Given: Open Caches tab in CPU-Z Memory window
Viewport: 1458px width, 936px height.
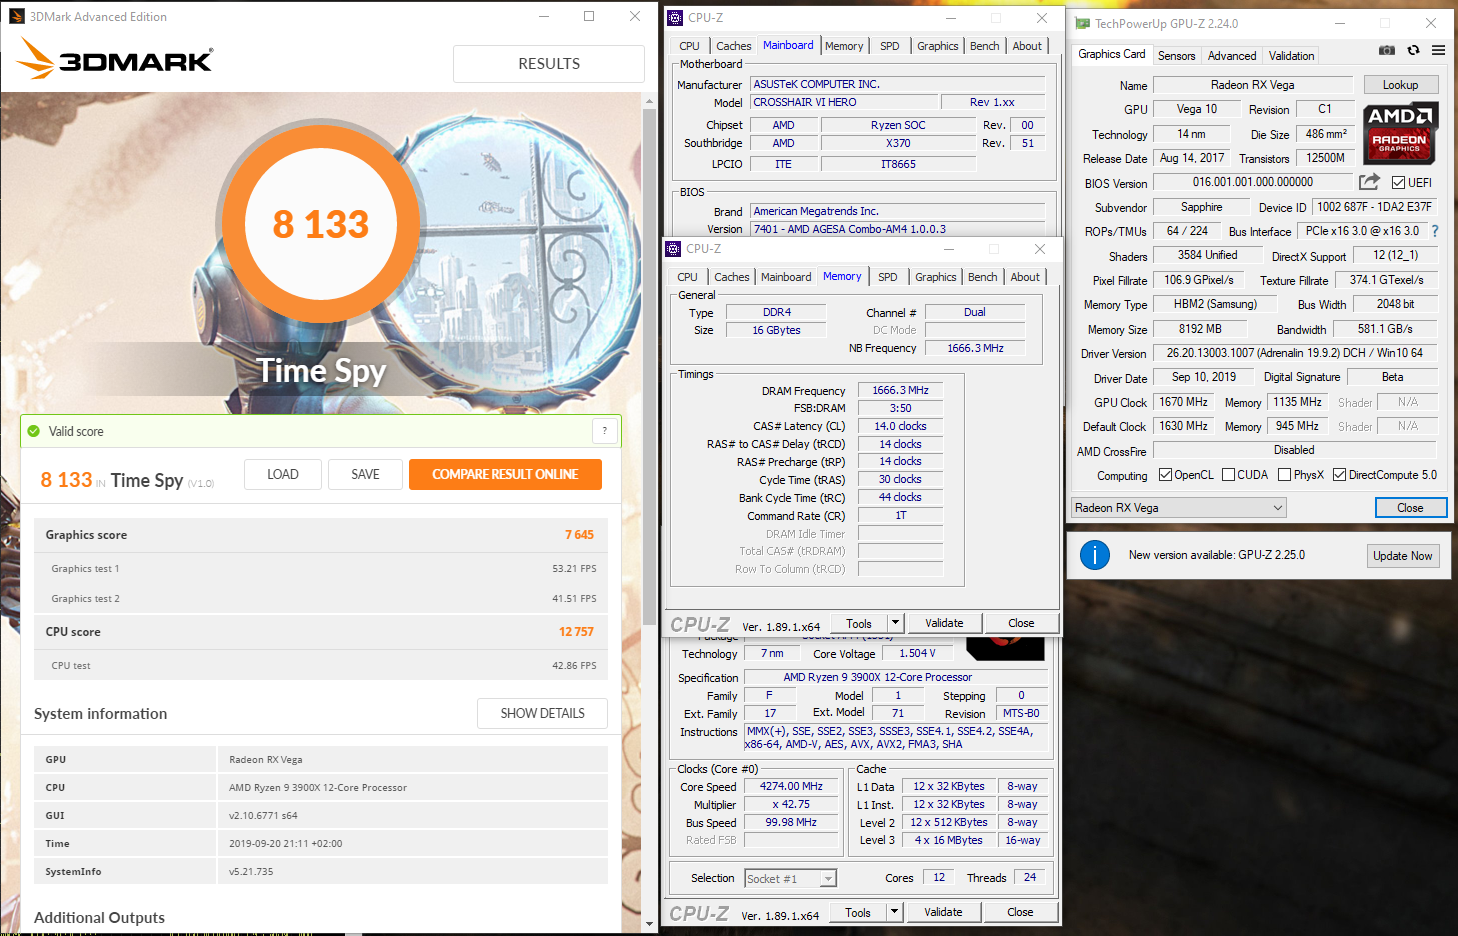Looking at the screenshot, I should [731, 277].
